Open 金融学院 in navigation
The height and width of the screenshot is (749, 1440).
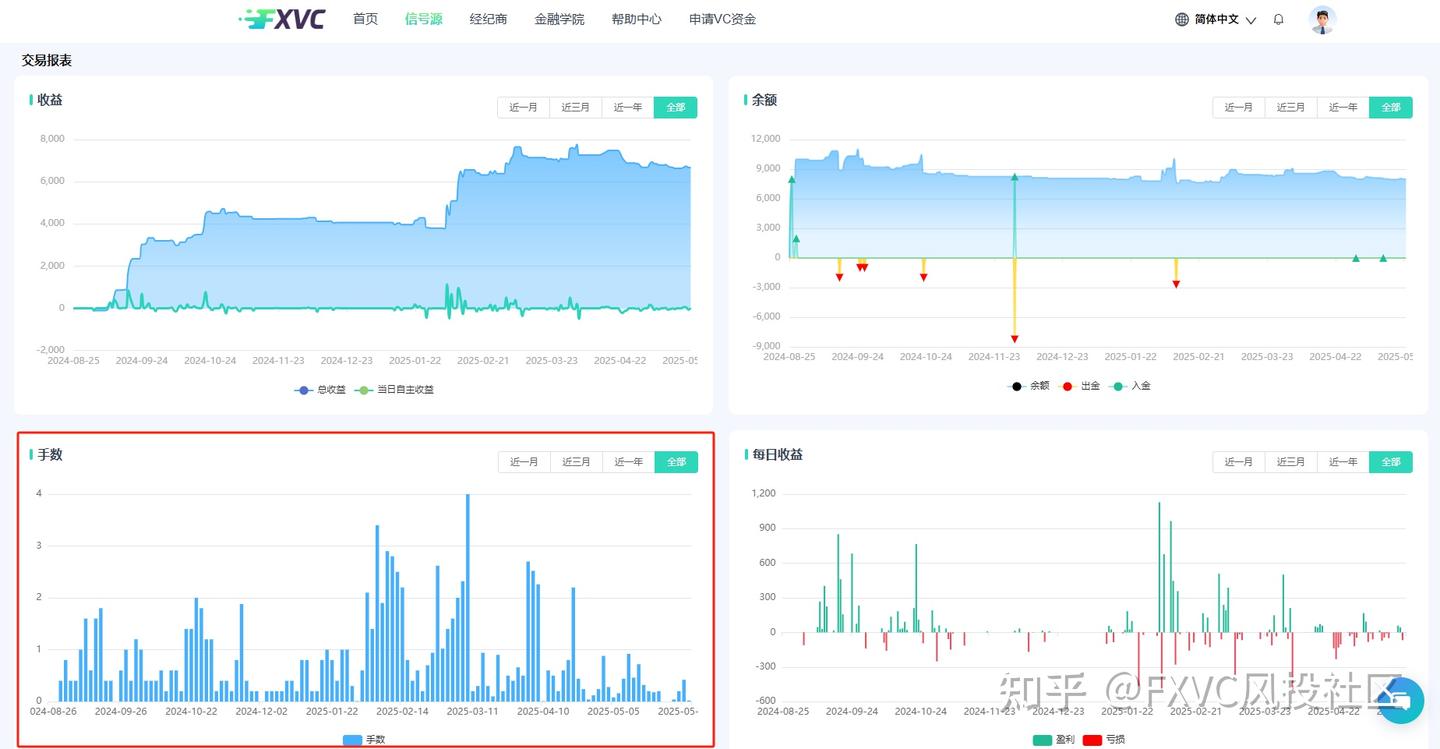coord(559,19)
